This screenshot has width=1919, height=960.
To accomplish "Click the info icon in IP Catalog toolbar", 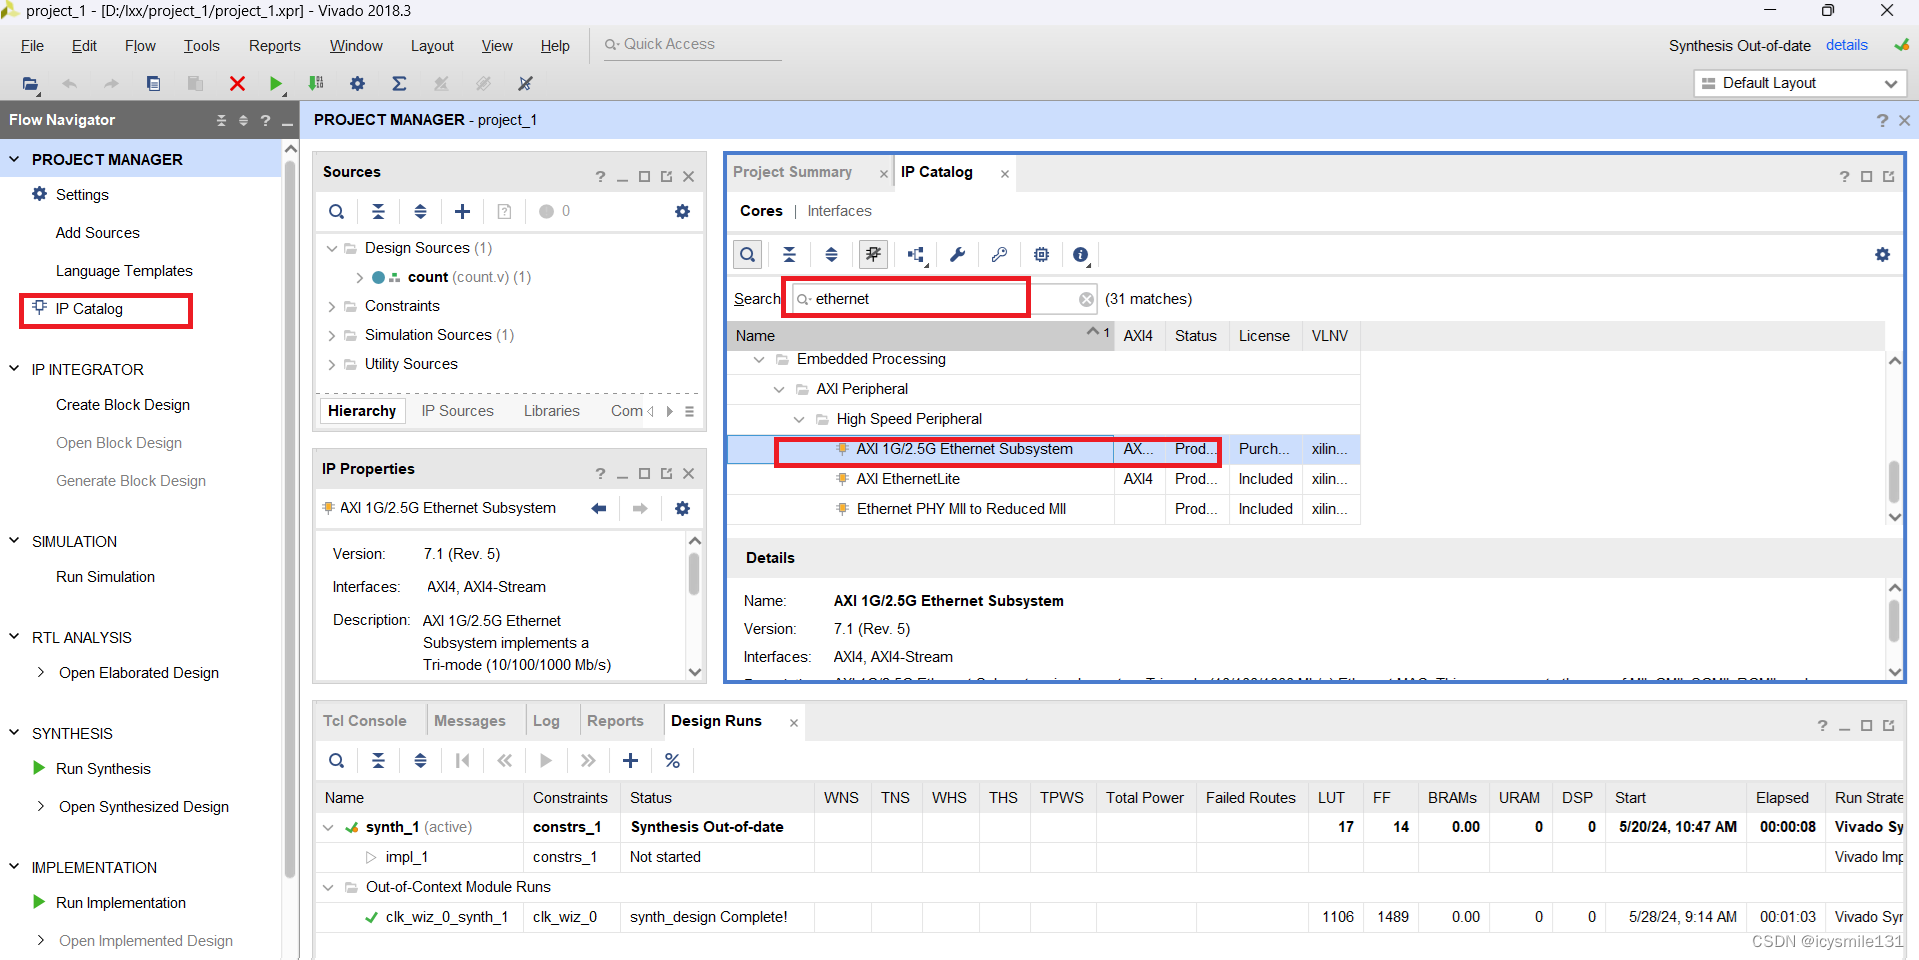I will [x=1081, y=255].
